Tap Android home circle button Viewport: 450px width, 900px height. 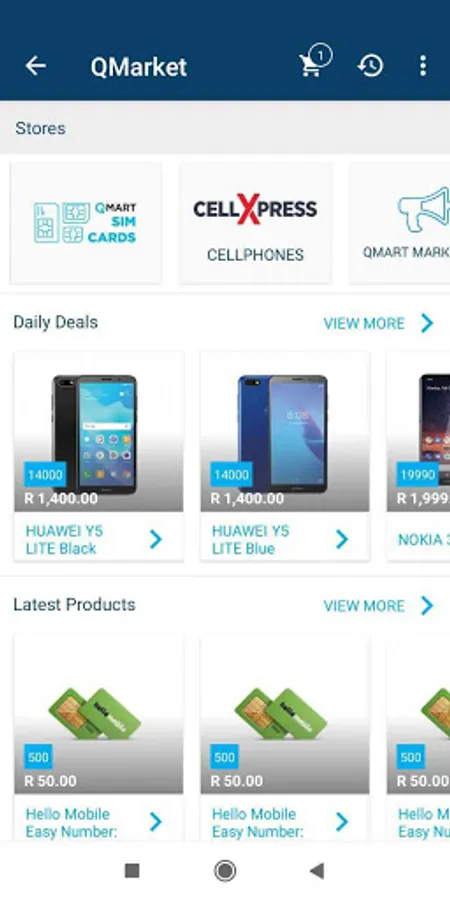click(225, 871)
